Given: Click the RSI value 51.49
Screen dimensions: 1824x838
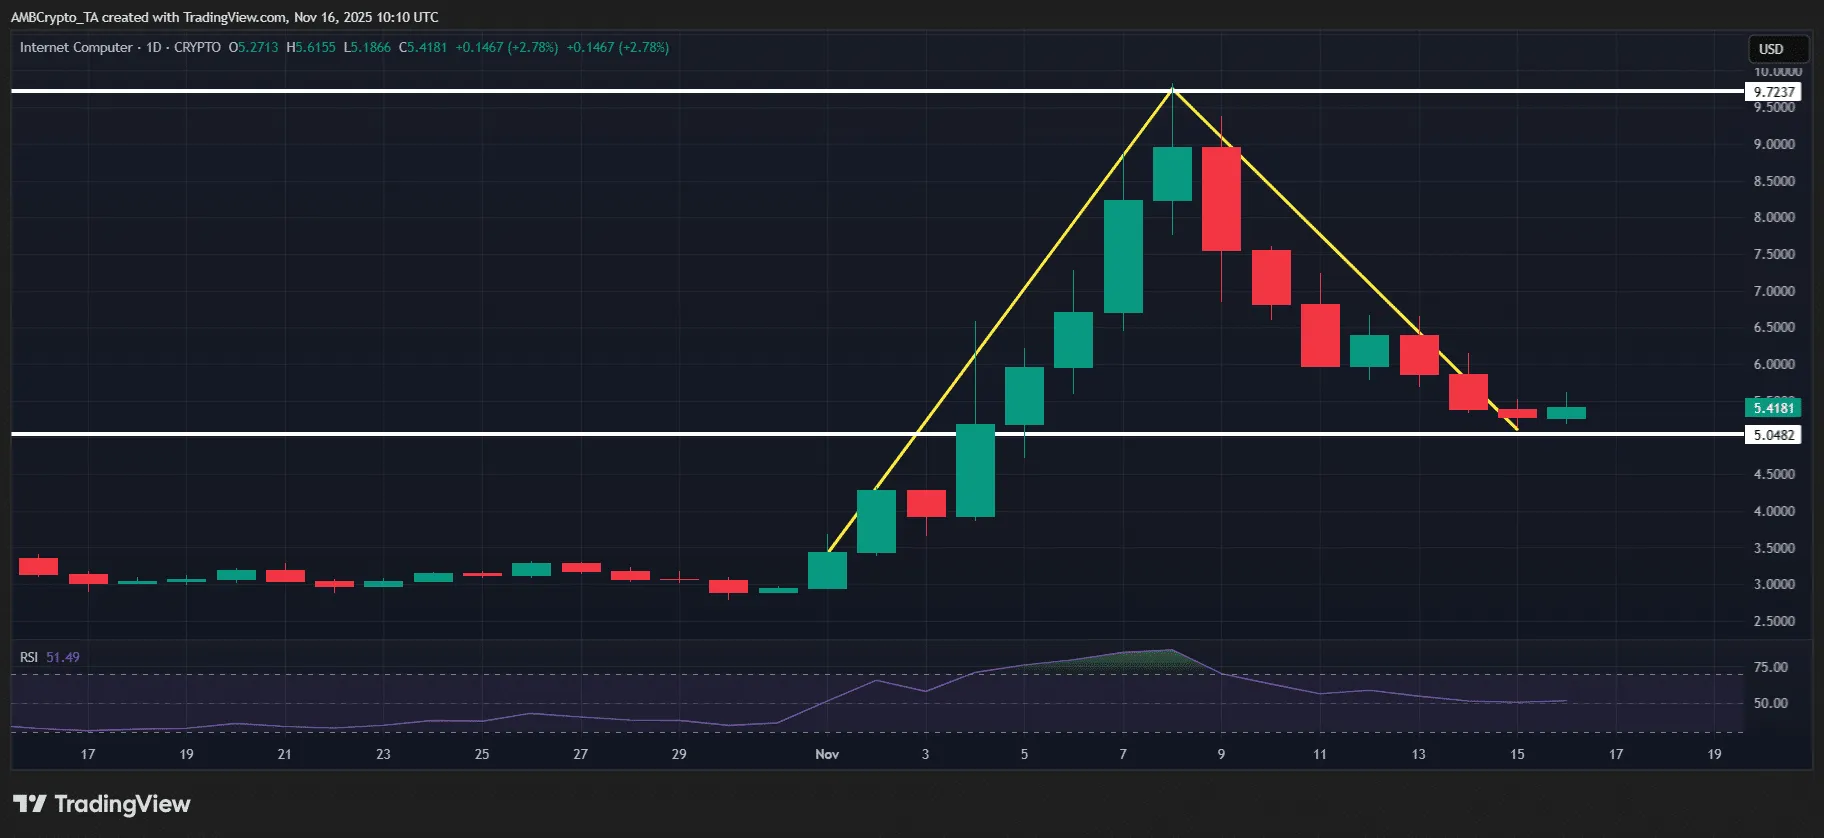Looking at the screenshot, I should (63, 657).
